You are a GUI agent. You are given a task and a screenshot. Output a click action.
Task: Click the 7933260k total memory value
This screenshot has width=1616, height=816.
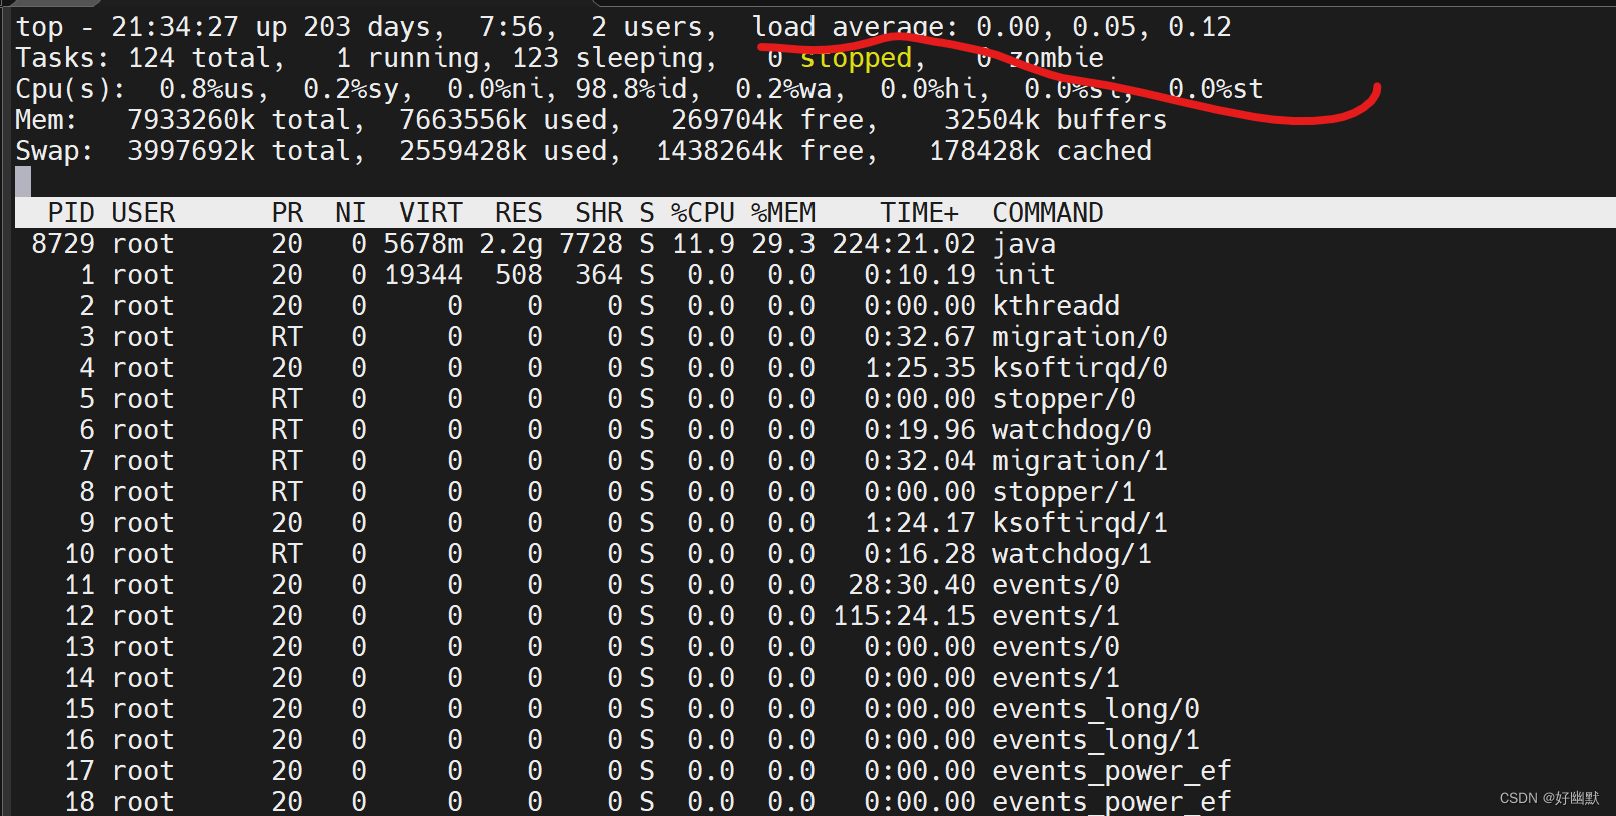pos(191,120)
